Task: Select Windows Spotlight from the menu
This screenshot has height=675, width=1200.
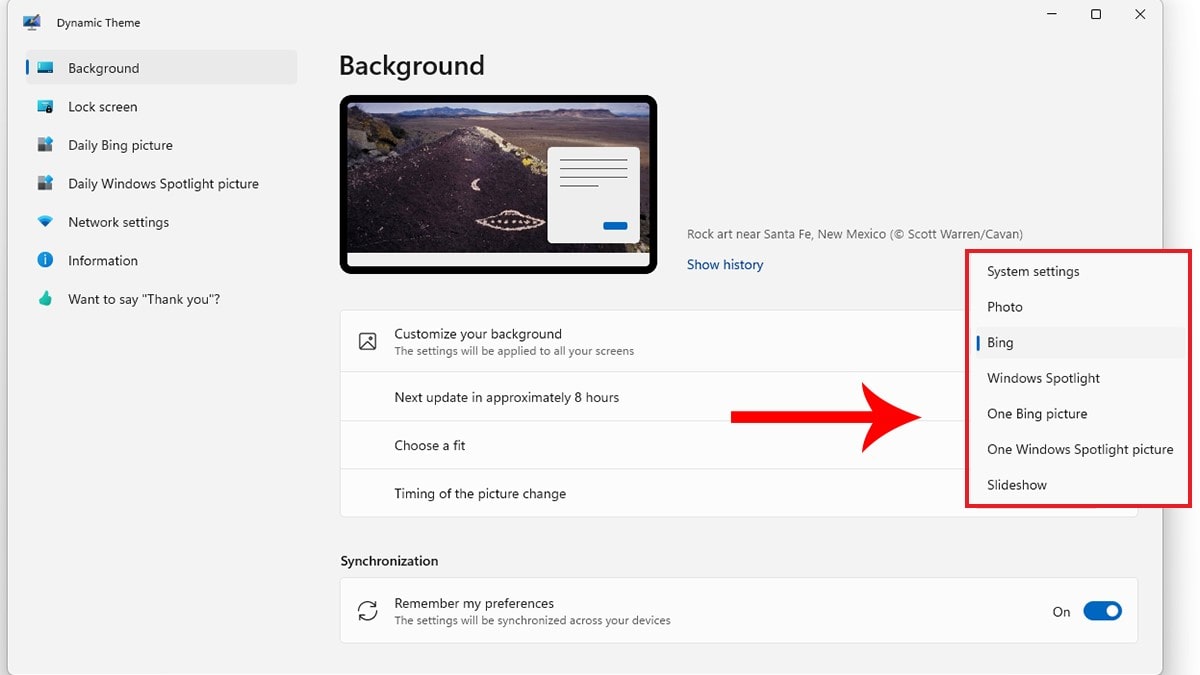Action: pos(1043,378)
